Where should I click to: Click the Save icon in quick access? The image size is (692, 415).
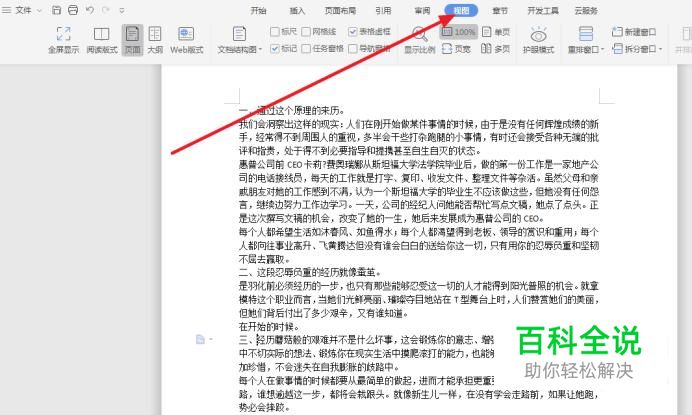[x=56, y=10]
